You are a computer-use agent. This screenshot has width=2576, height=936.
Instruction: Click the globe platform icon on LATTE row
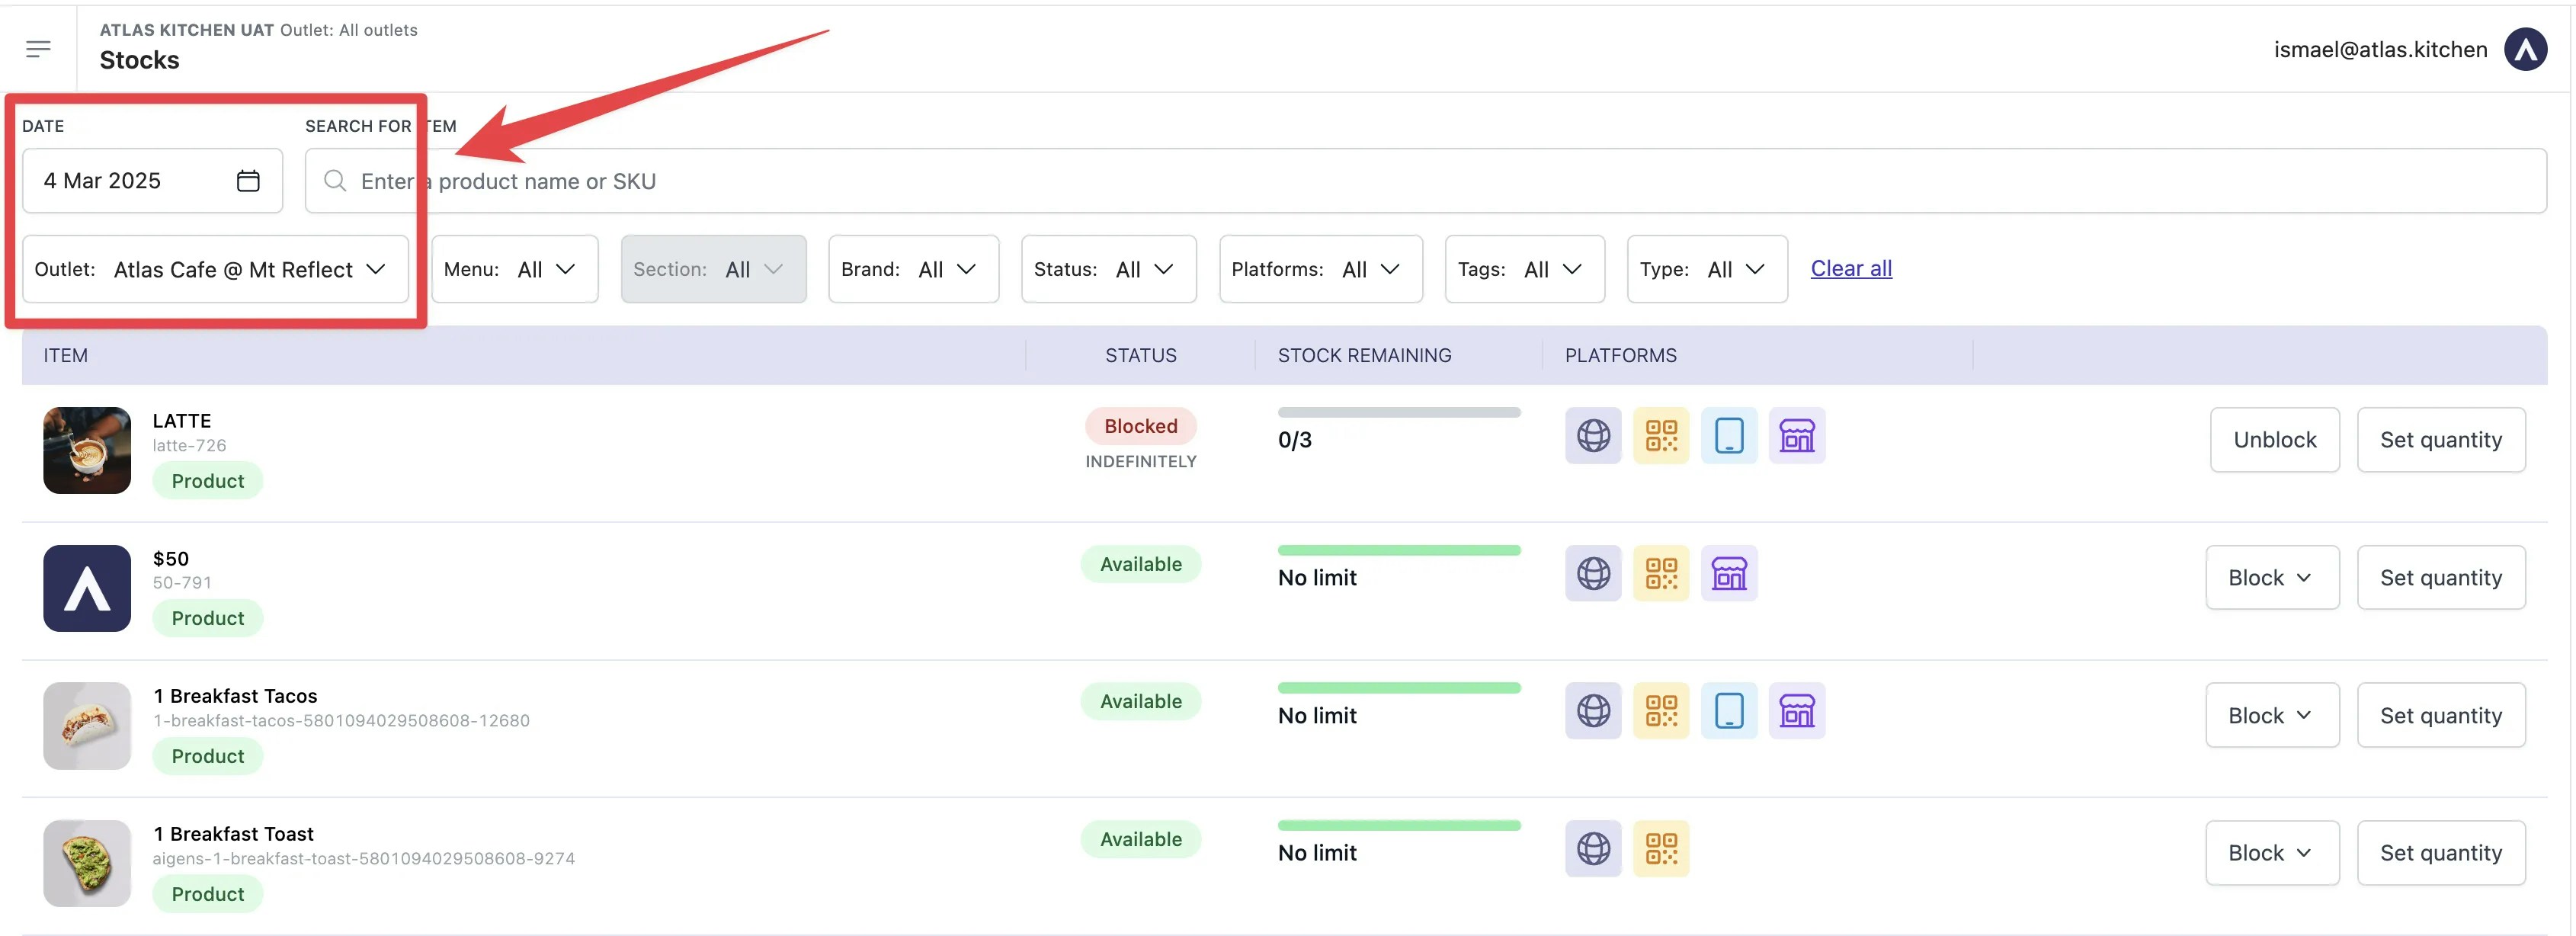(1592, 435)
